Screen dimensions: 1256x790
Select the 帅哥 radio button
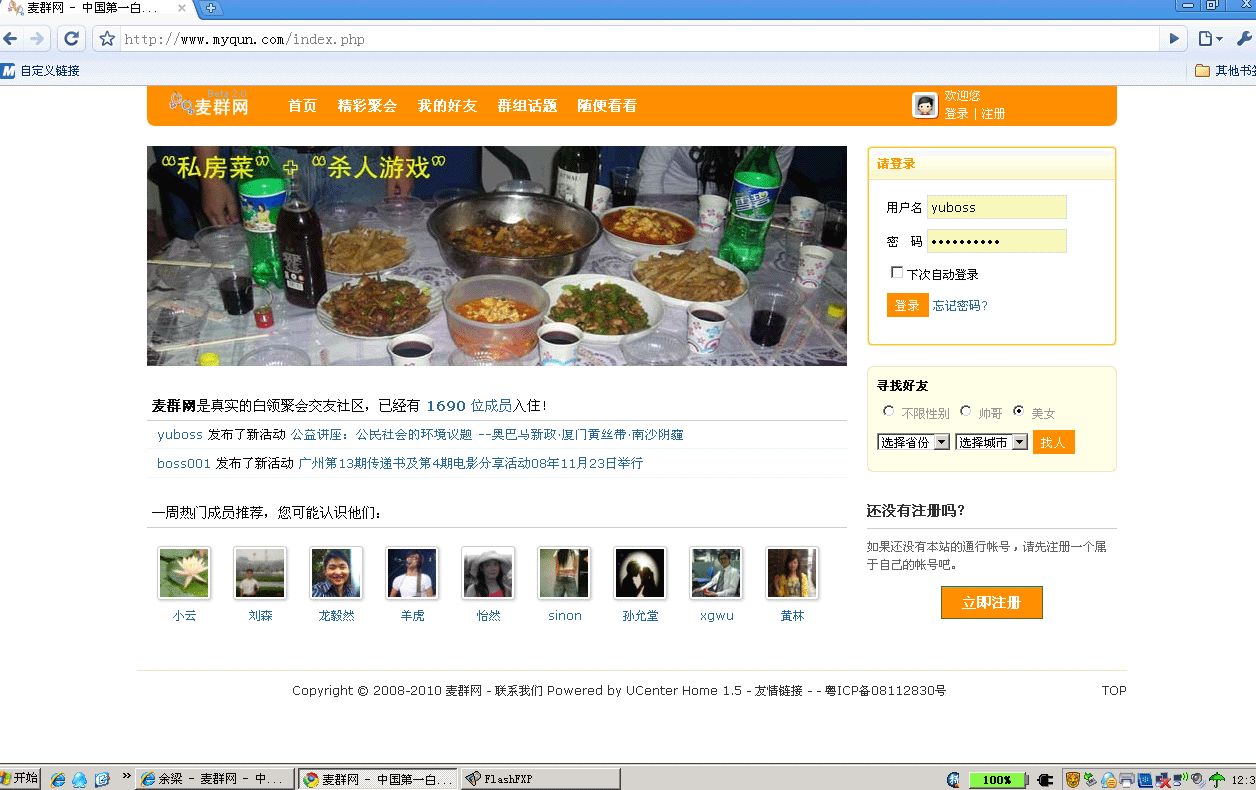point(965,411)
